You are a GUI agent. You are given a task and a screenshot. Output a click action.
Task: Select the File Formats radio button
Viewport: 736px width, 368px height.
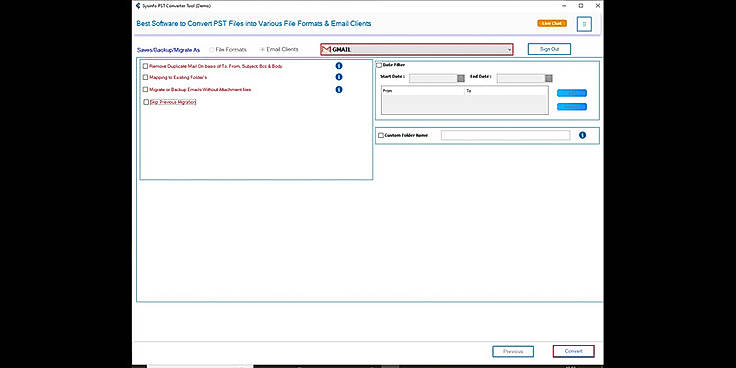coord(212,49)
